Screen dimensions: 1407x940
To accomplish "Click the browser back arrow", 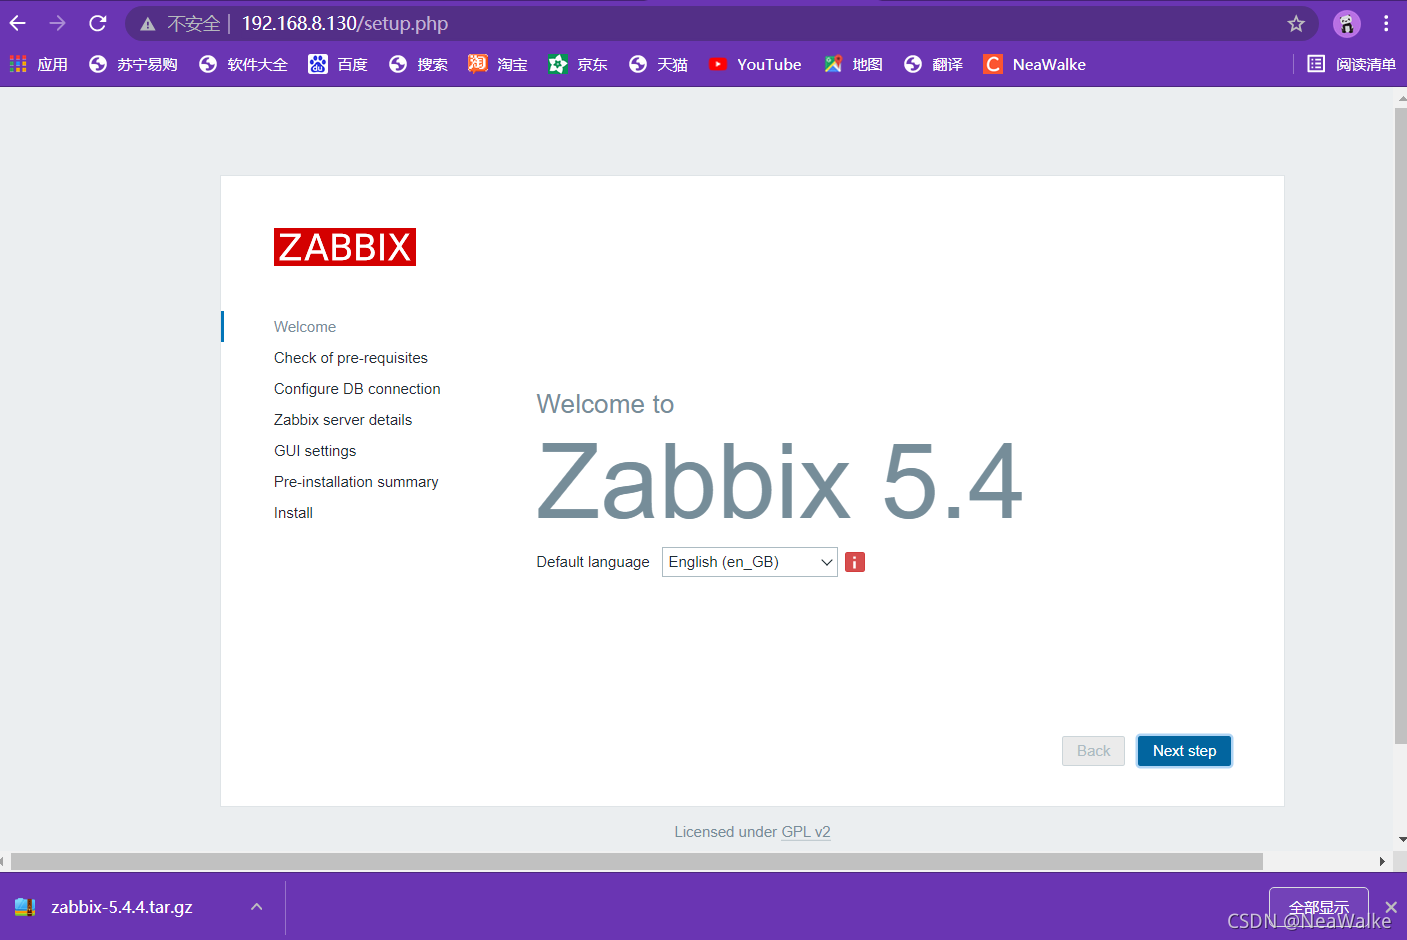I will [18, 23].
